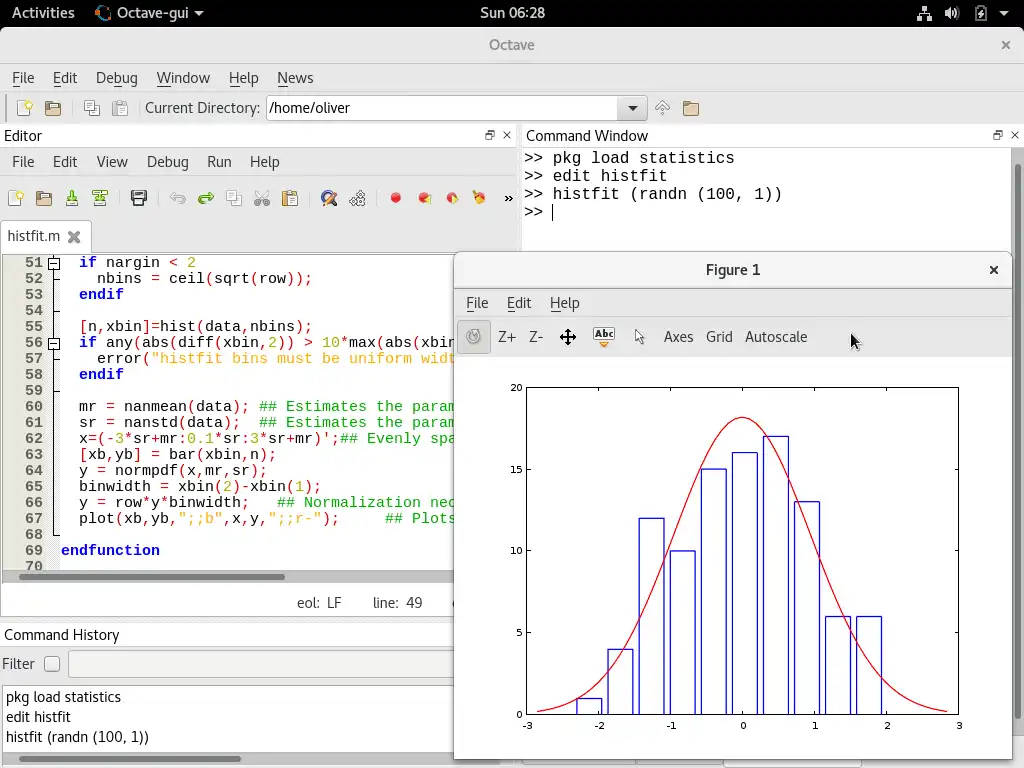Select the Pan tool in Figure 1

[x=567, y=337]
